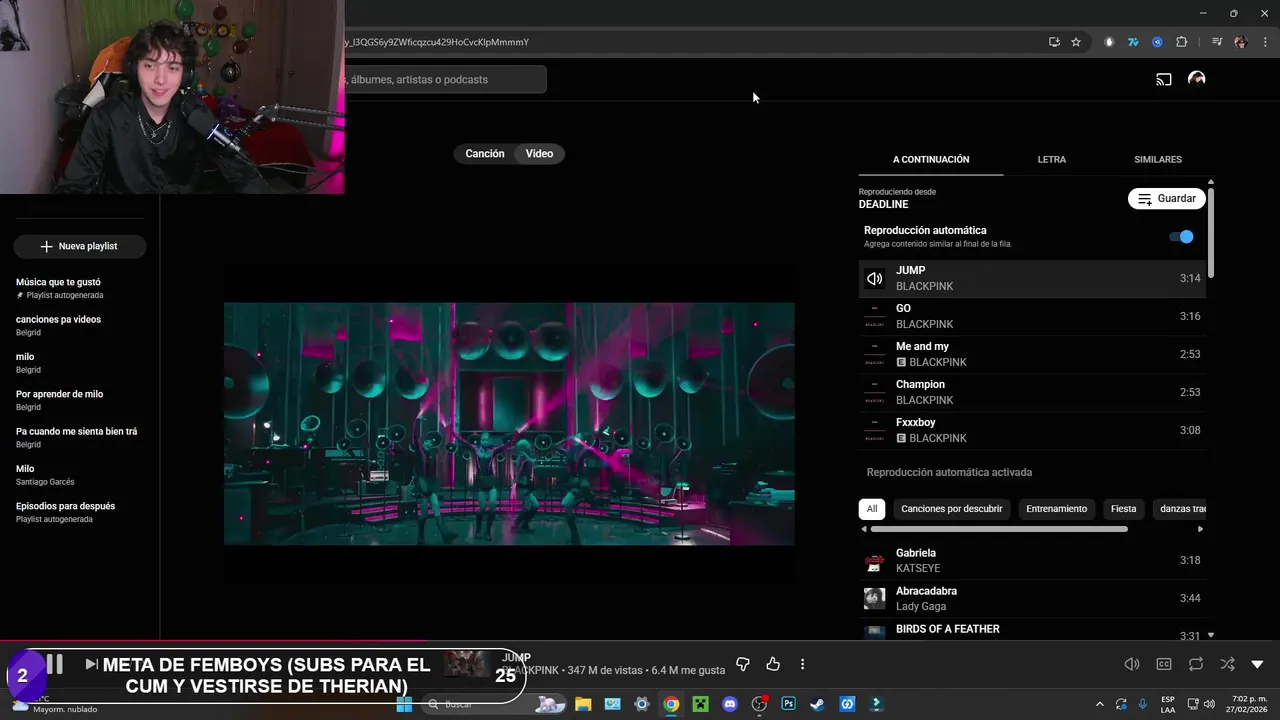Open Chrome's three-dot menu
1280x720 pixels.
click(x=1265, y=42)
